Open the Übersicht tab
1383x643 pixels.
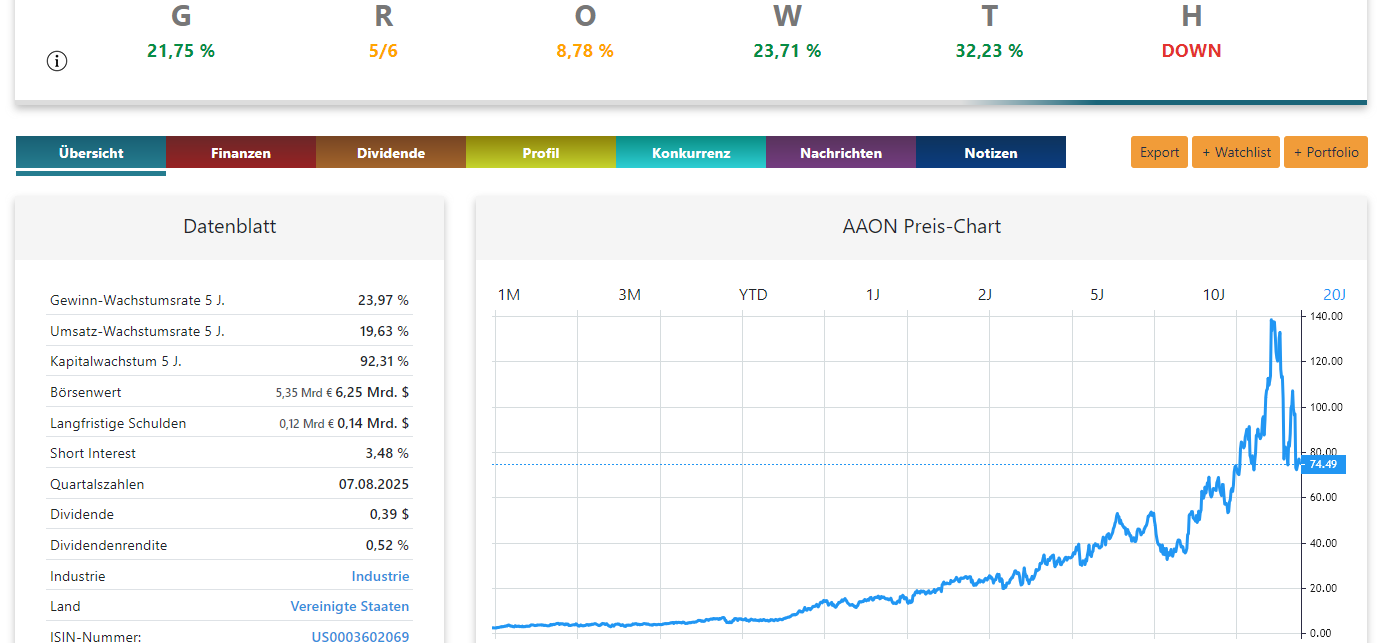click(x=91, y=153)
